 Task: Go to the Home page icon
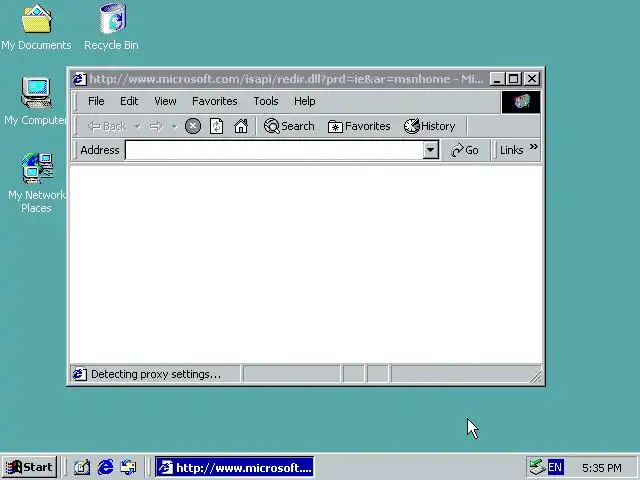click(241, 126)
